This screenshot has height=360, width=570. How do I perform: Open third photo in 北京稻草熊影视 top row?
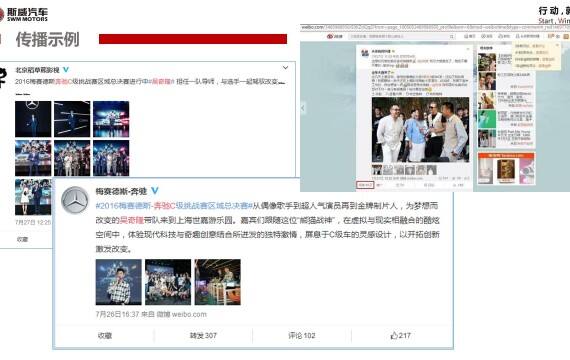click(x=111, y=119)
